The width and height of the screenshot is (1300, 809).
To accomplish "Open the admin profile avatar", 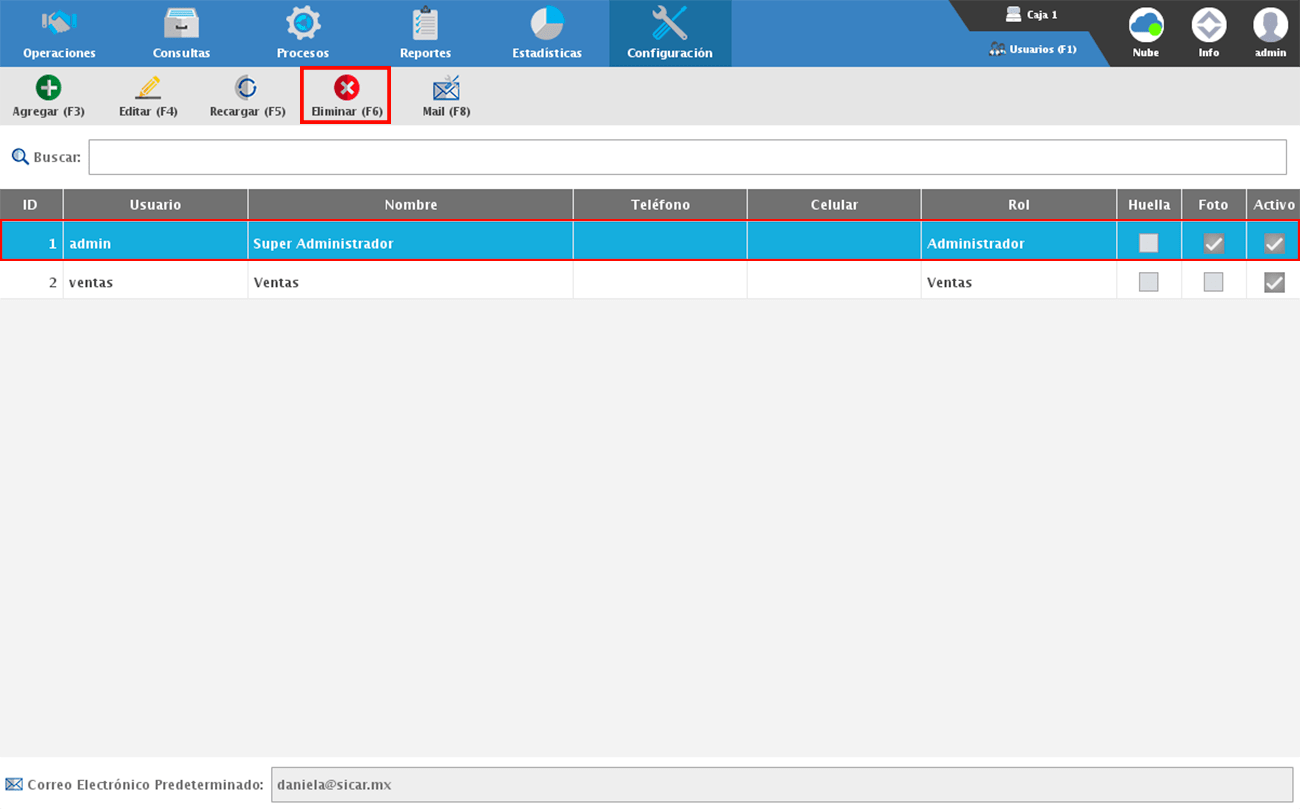I will [x=1270, y=26].
